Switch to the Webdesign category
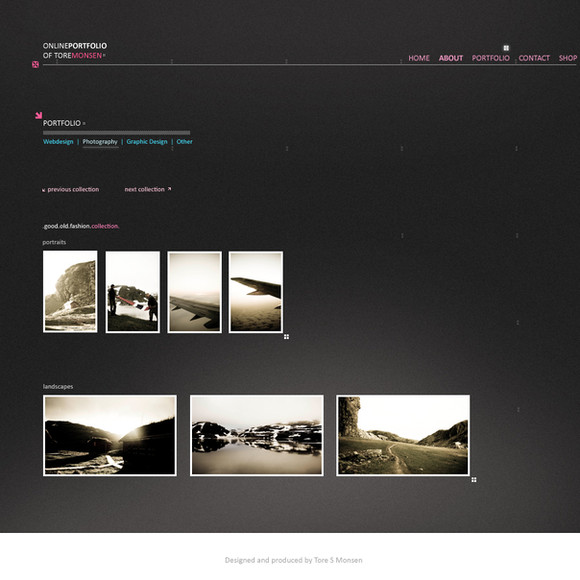 (x=58, y=142)
